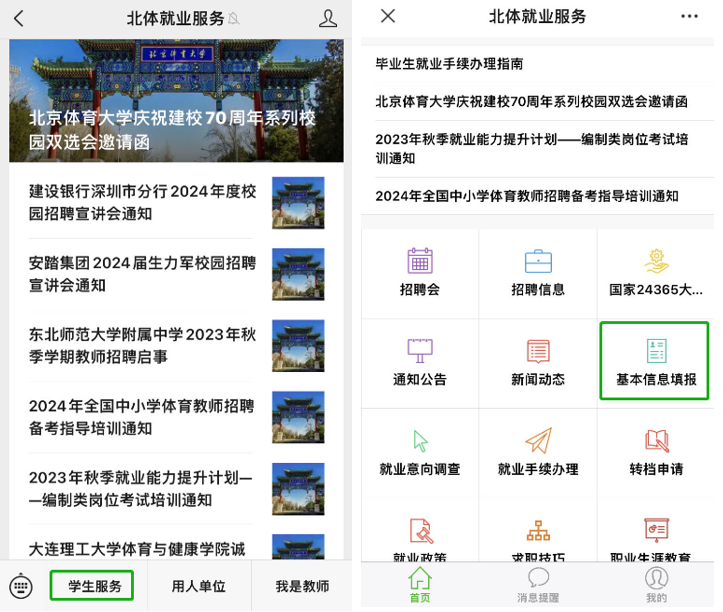723x612 pixels.
Task: Tap the back arrow in left header
Action: pos(19,18)
